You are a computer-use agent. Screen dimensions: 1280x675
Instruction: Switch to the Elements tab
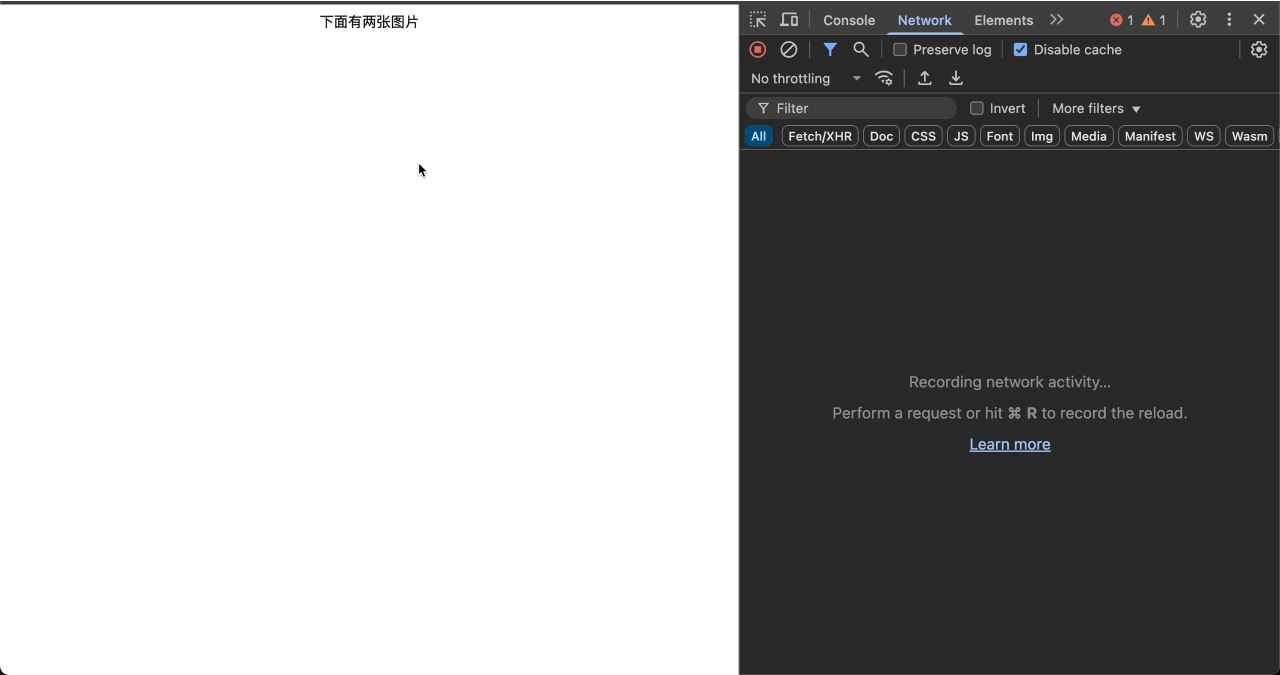pos(1003,20)
